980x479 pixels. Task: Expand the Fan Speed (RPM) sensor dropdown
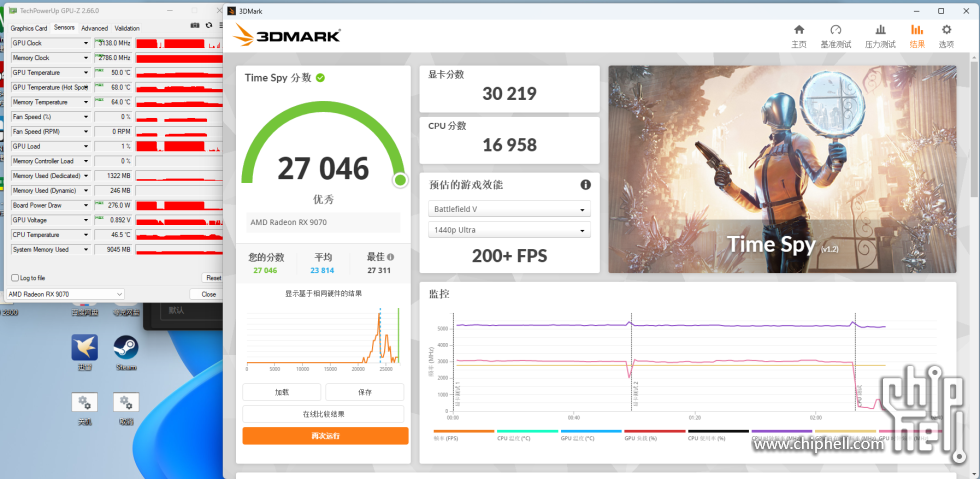(86, 131)
